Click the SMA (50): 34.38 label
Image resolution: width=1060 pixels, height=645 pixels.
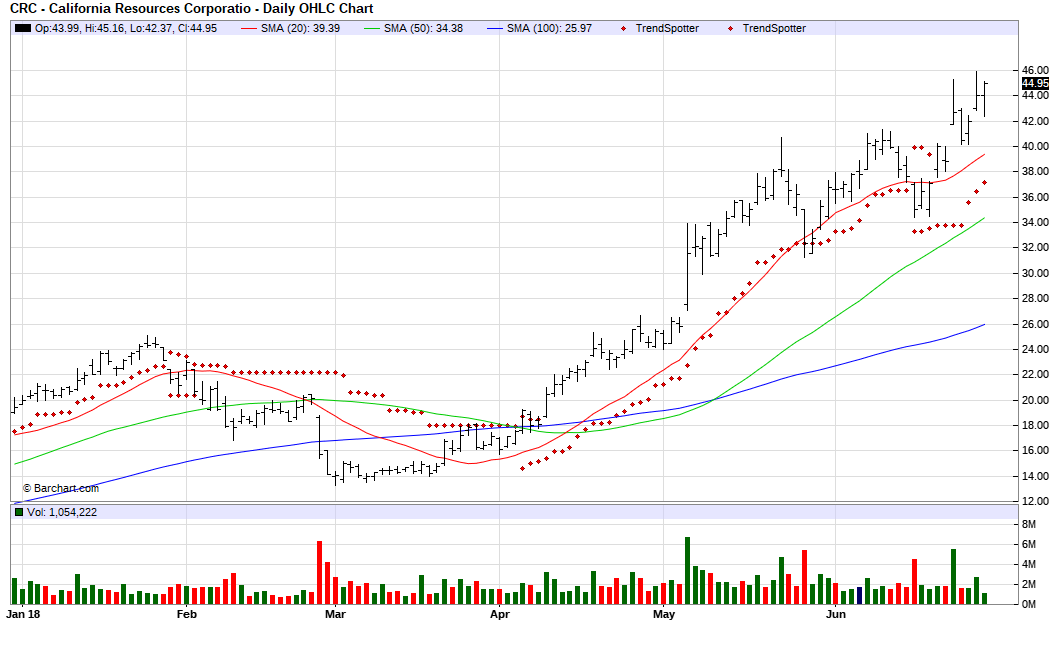(423, 28)
